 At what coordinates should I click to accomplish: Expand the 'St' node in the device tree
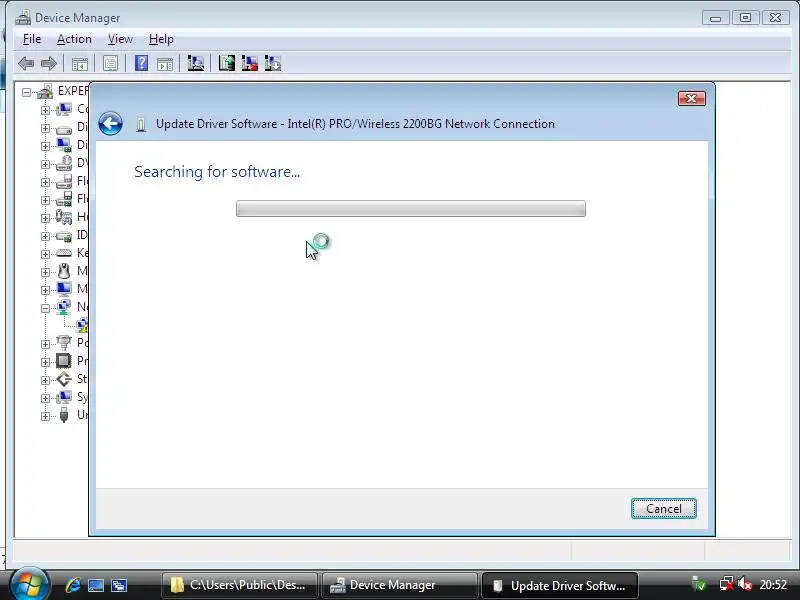45,380
